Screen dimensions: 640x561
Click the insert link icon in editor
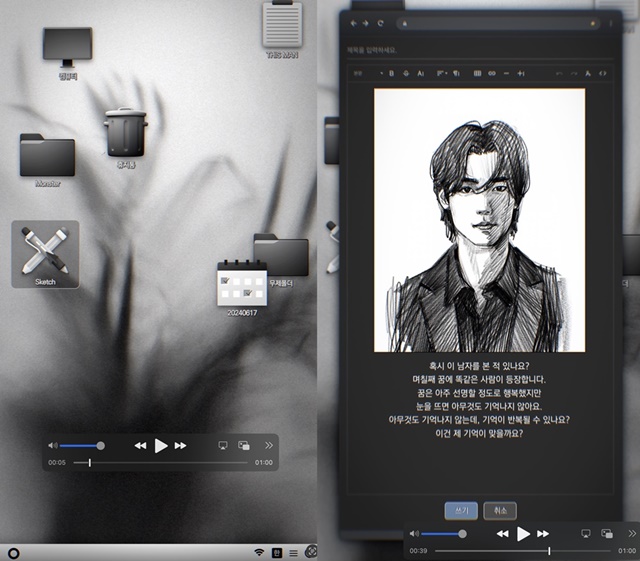coord(491,73)
